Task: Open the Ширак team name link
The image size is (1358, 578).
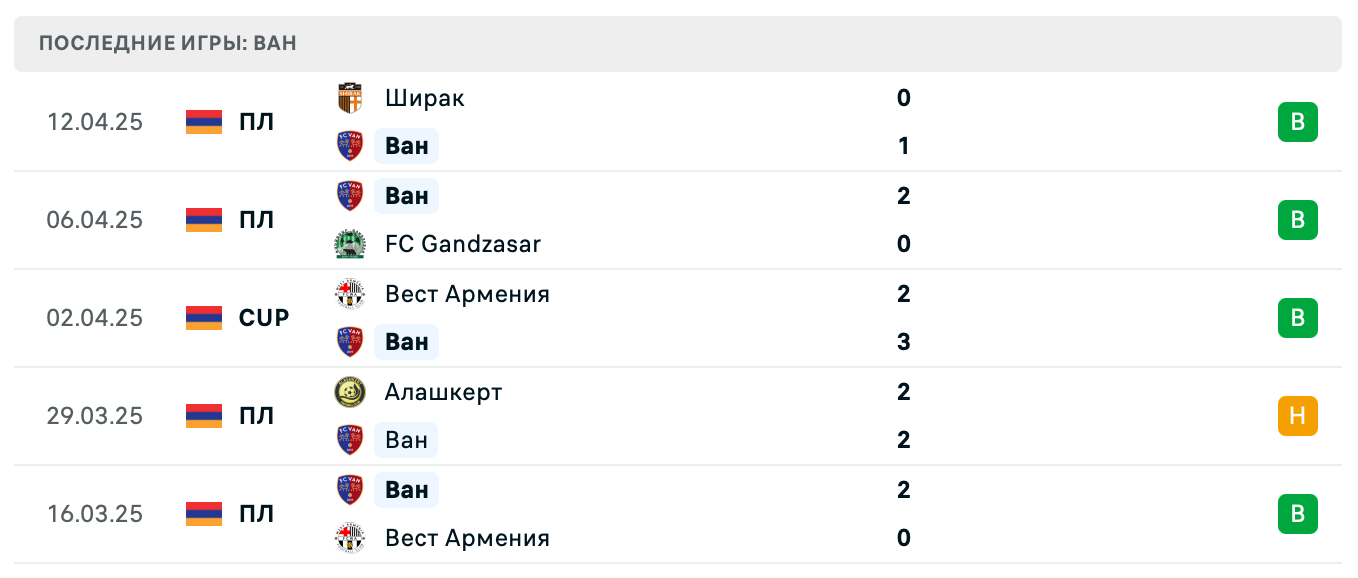Action: coord(423,98)
